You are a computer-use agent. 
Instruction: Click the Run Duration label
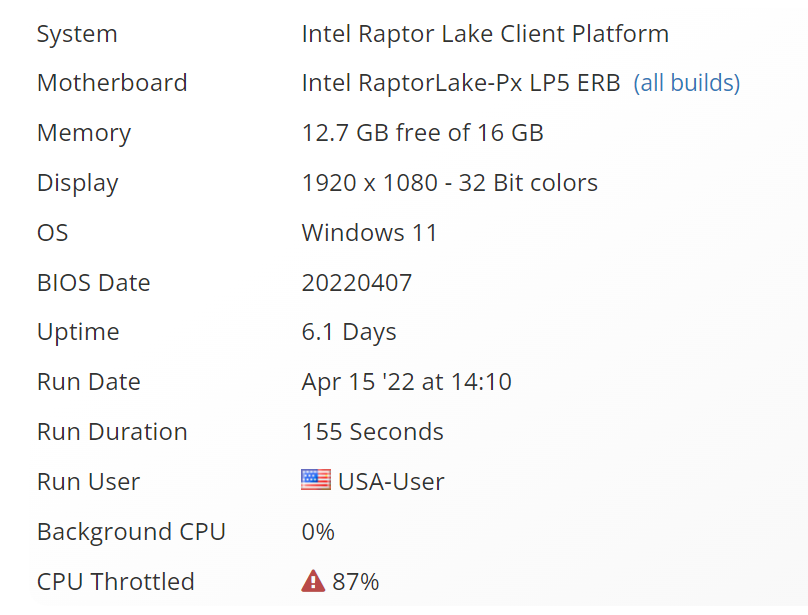[x=112, y=432]
